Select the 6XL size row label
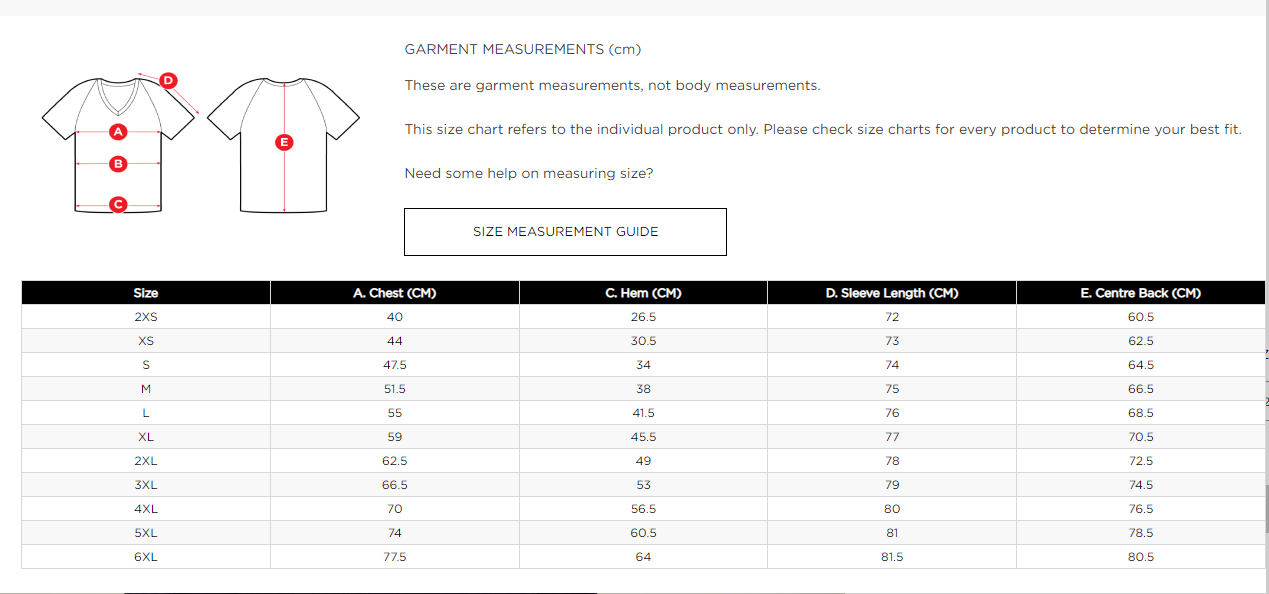Viewport: 1269px width, 594px height. [x=146, y=557]
